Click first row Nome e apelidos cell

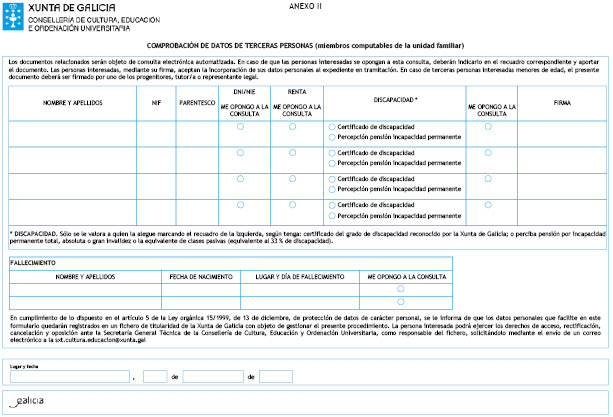click(72, 132)
